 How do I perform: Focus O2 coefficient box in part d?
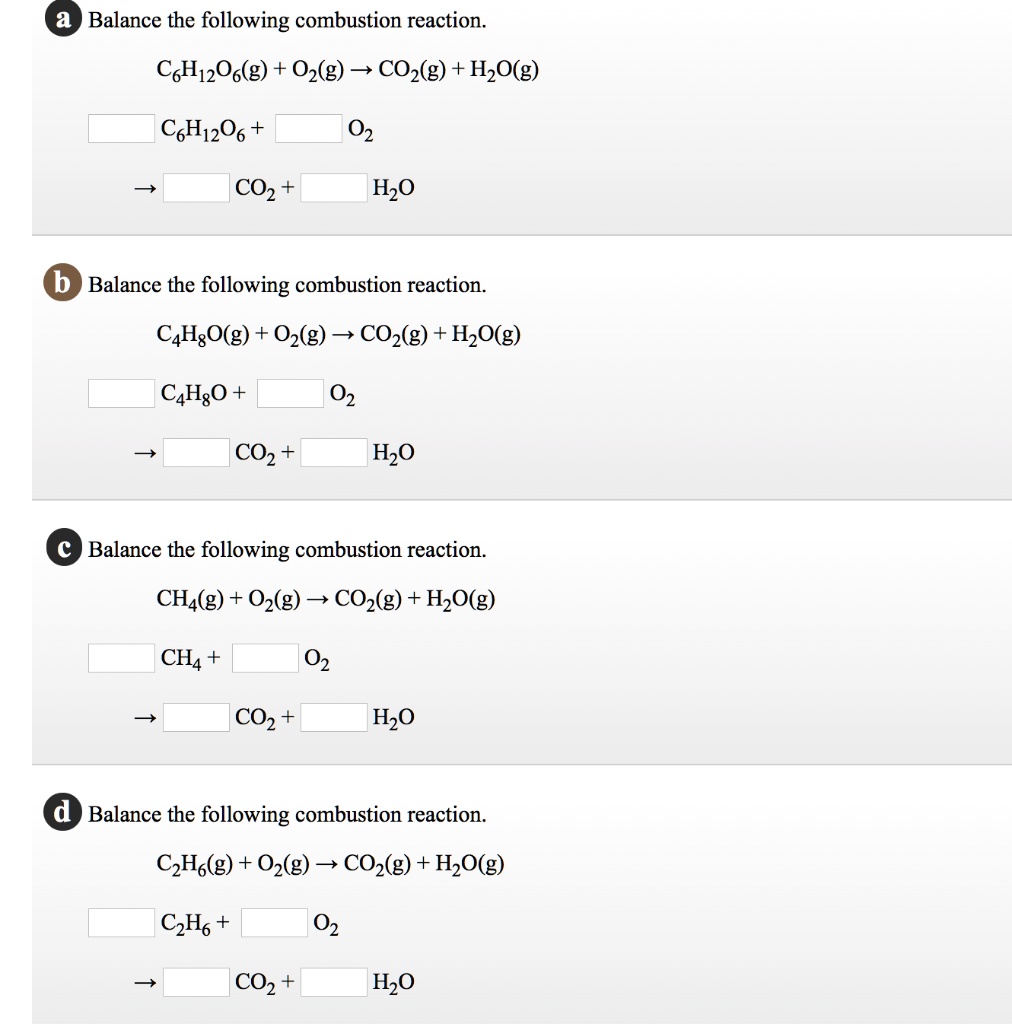point(274,923)
